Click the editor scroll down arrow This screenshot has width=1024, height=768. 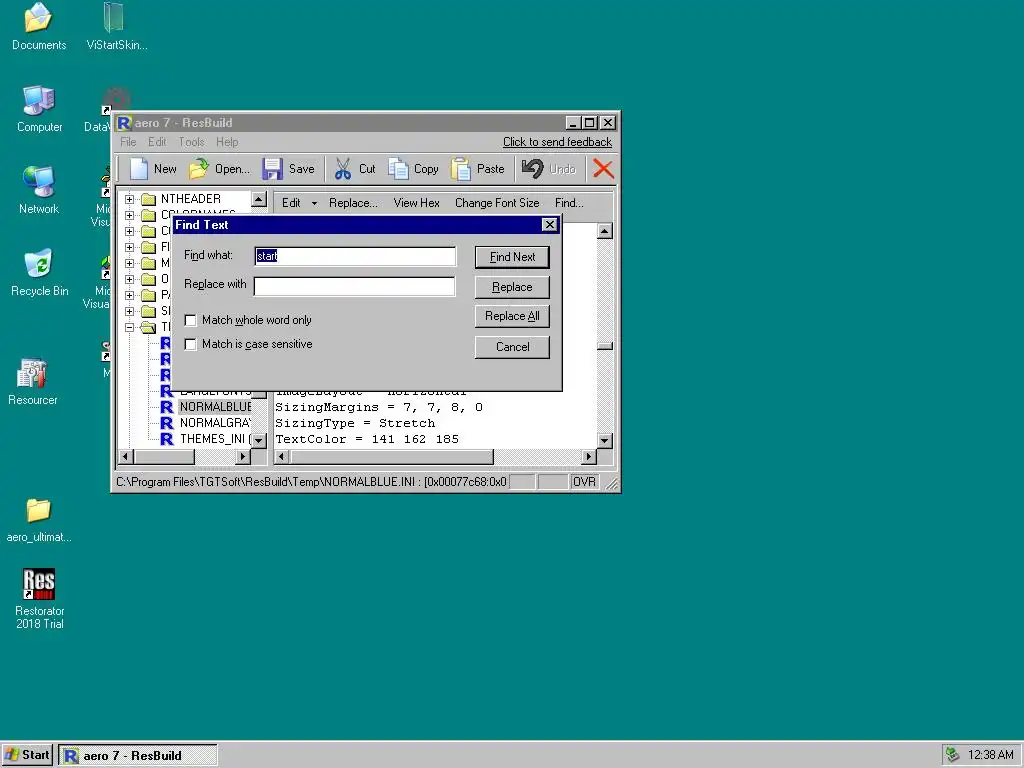click(x=605, y=441)
